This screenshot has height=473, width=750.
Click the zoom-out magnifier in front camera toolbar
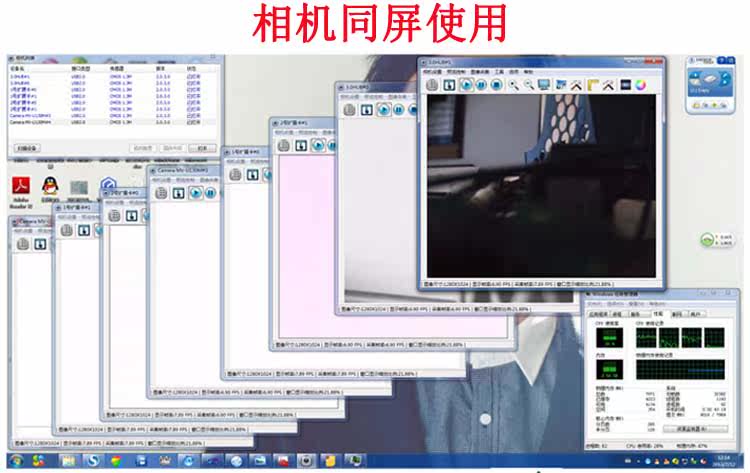pos(529,85)
